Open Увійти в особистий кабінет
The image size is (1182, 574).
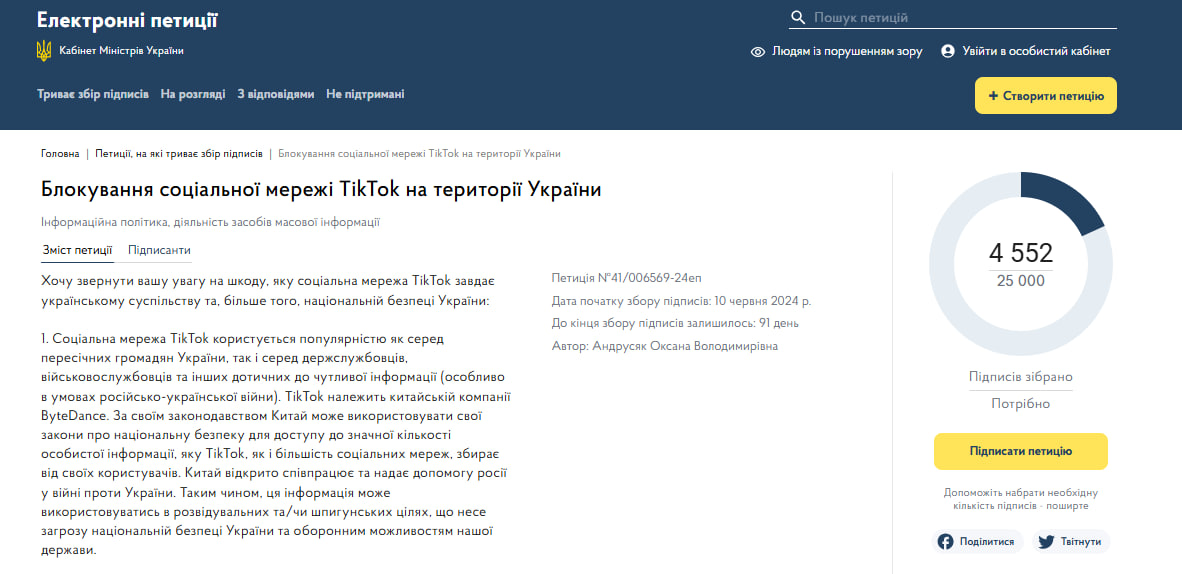click(x=1036, y=51)
